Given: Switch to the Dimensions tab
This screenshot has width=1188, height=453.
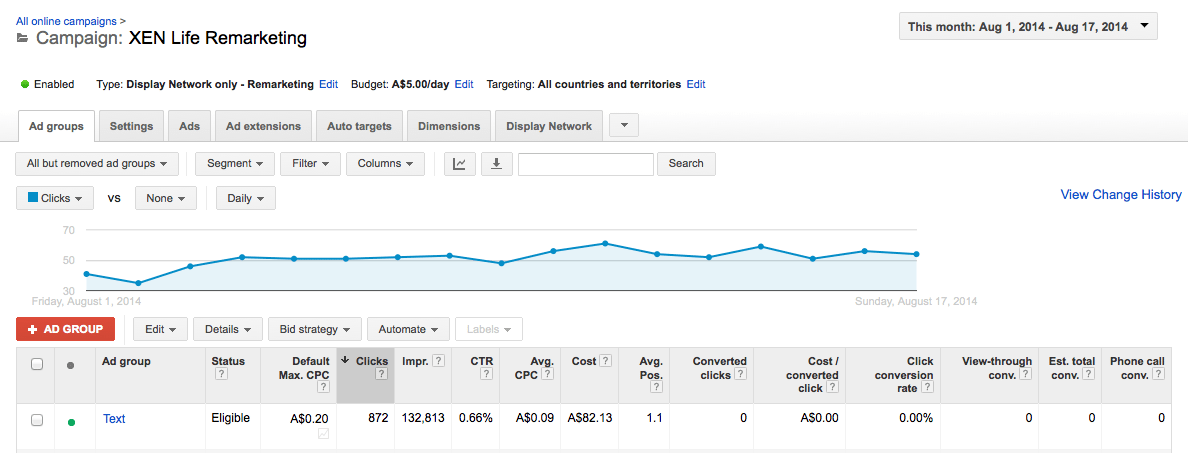Looking at the screenshot, I should pos(449,127).
